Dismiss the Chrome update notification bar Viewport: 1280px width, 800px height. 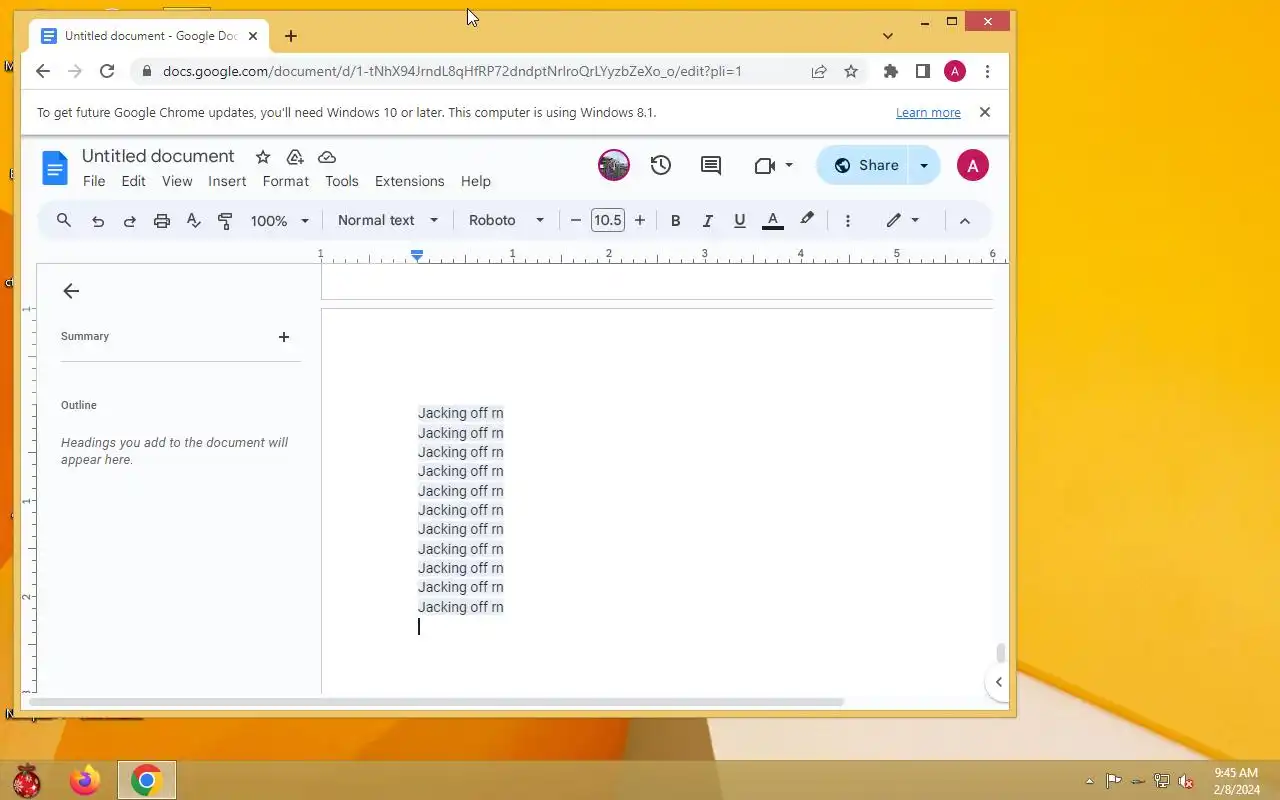click(x=985, y=112)
